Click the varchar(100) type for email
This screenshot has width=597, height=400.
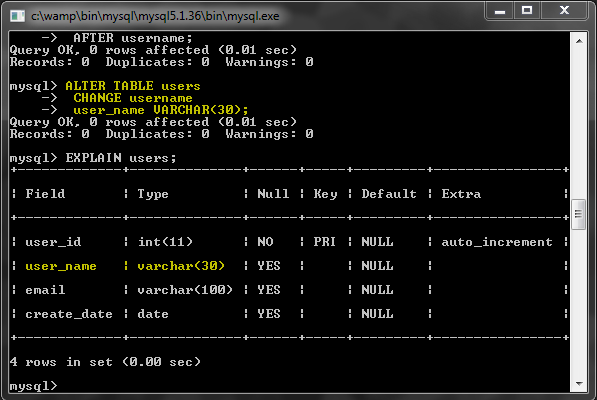point(185,290)
